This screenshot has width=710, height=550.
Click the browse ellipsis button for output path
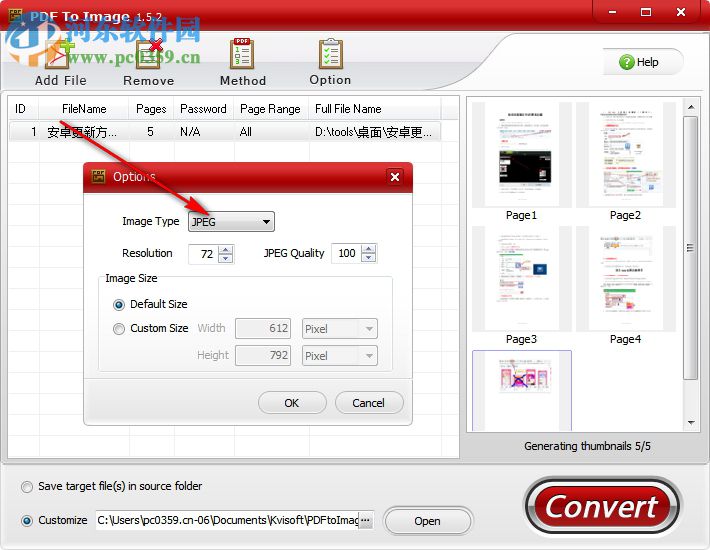[365, 520]
